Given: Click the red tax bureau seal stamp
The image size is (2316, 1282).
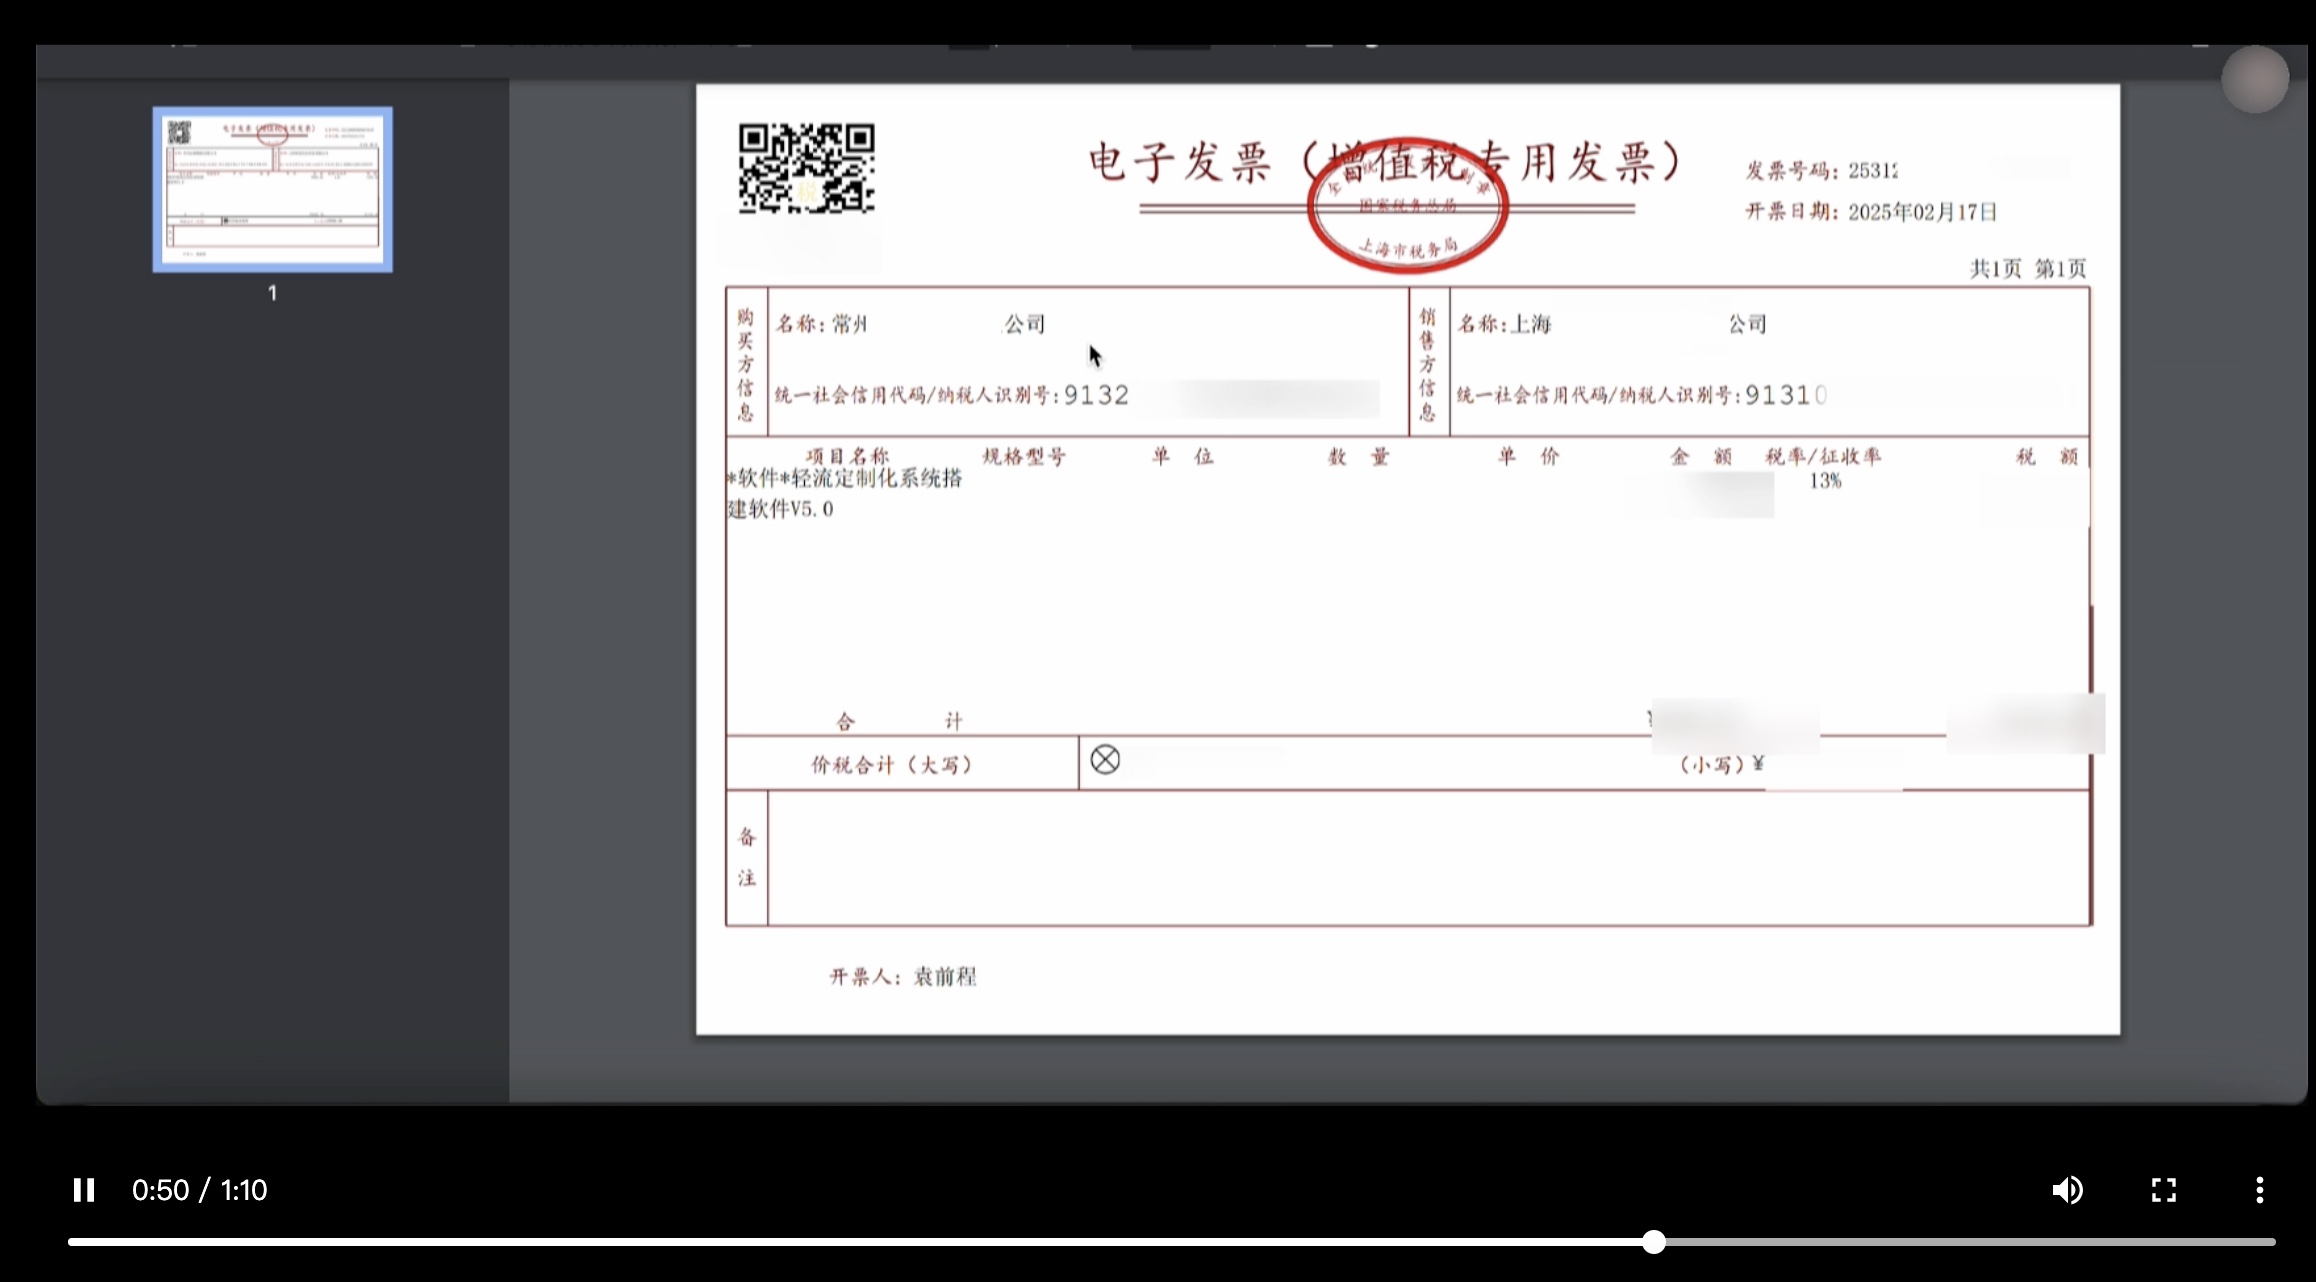Looking at the screenshot, I should 1408,206.
